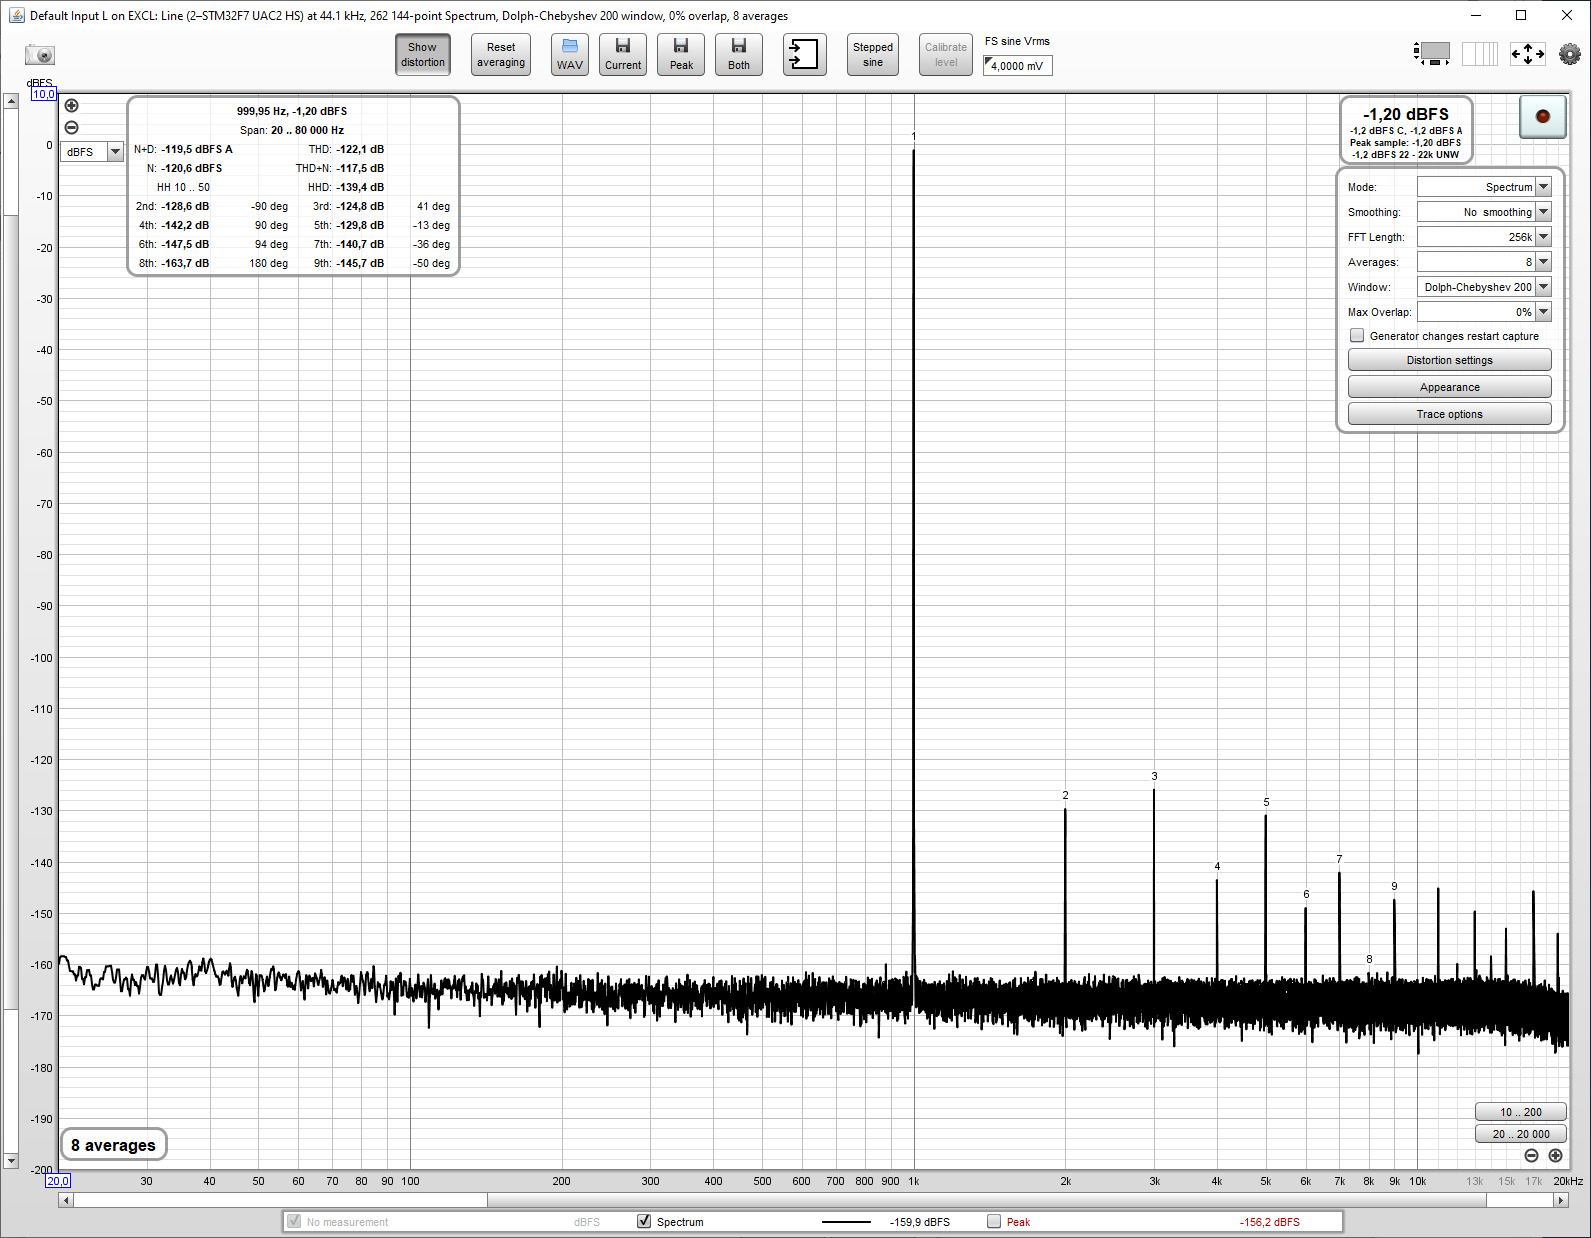Open RTA settings gear

point(1570,54)
